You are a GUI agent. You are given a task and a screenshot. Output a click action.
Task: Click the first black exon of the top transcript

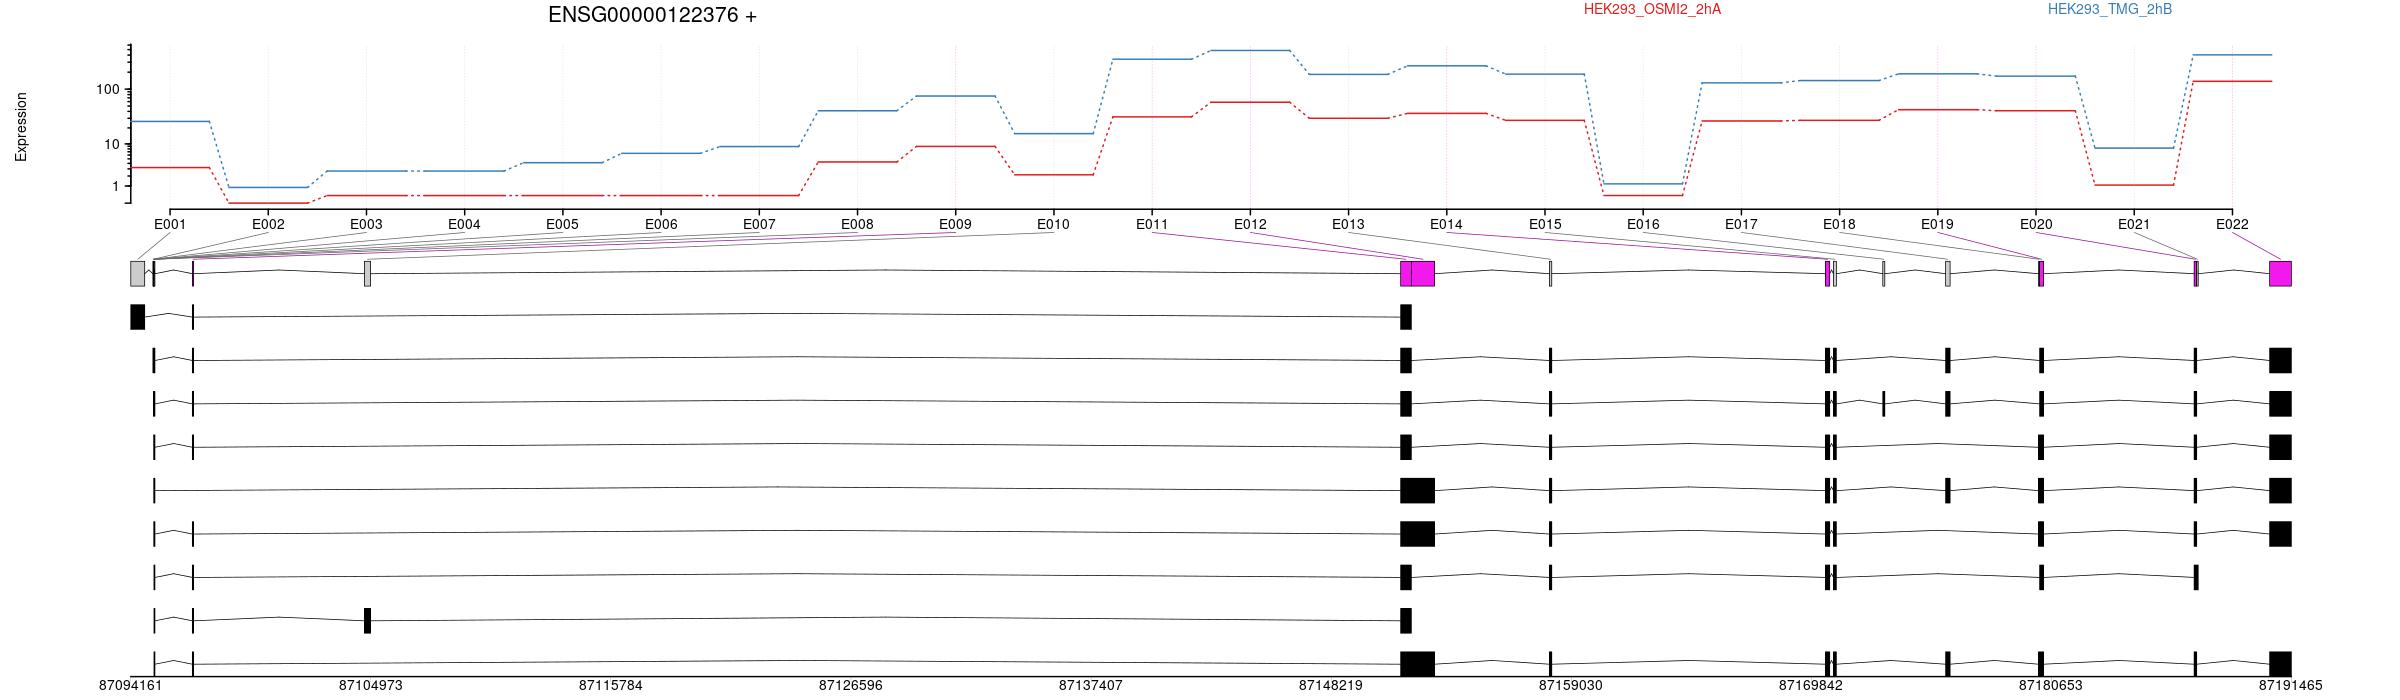(137, 317)
